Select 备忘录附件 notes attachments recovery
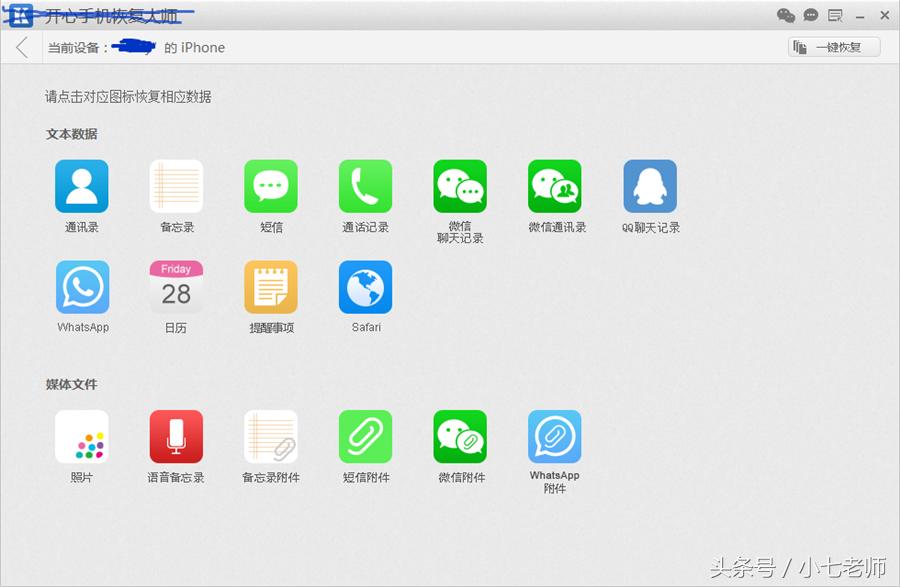Image resolution: width=900 pixels, height=587 pixels. tap(270, 437)
